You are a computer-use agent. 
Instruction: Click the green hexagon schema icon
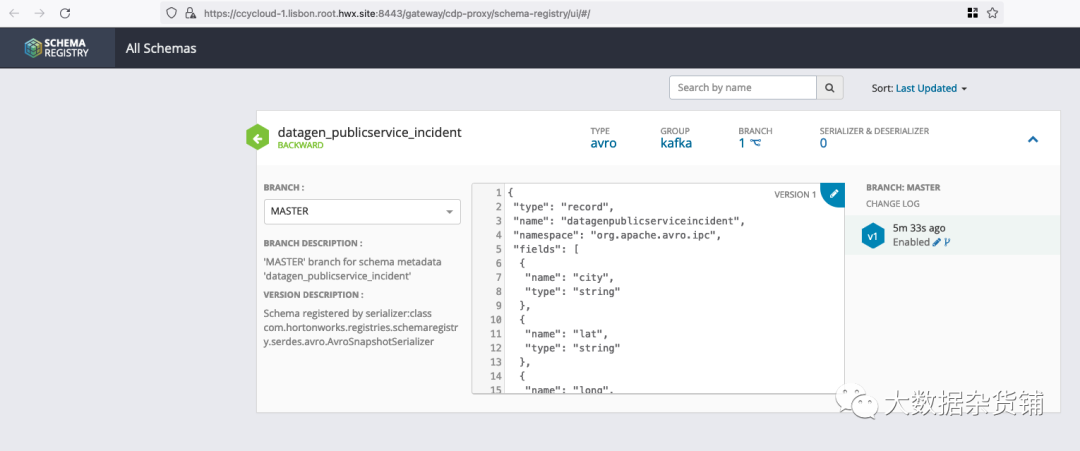tap(258, 138)
